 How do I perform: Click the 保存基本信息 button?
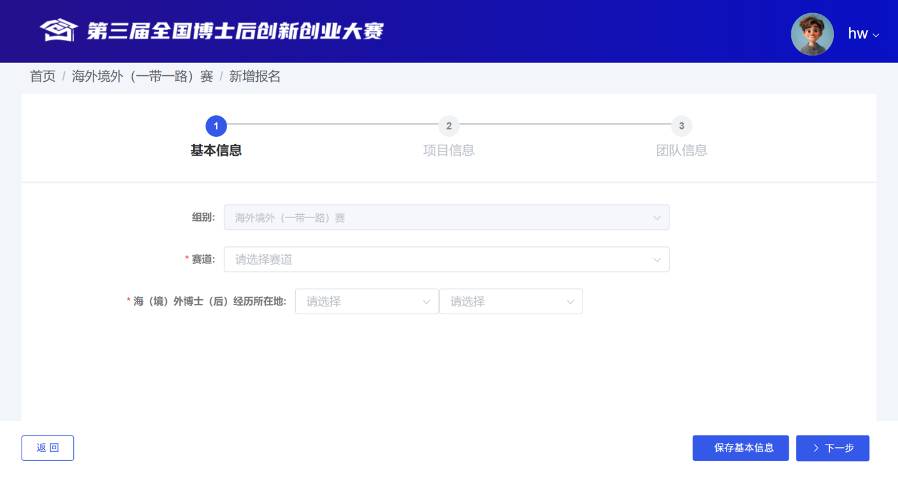[x=740, y=448]
